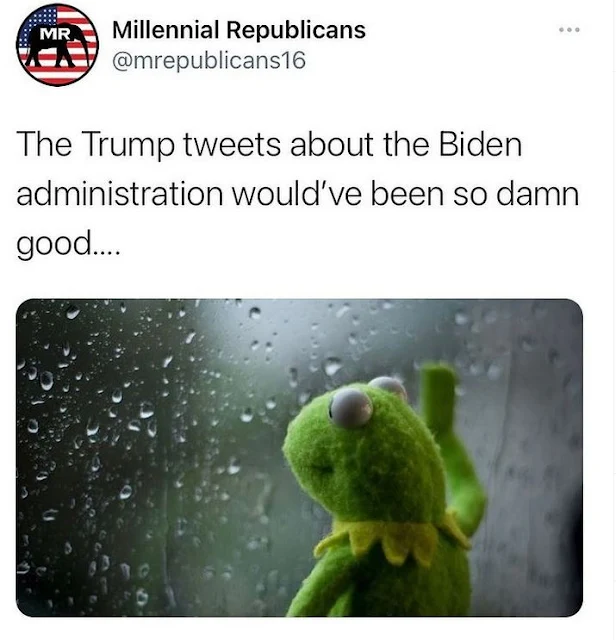616x640 pixels.
Task: Click the word good ending the tweet
Action: 54,244
